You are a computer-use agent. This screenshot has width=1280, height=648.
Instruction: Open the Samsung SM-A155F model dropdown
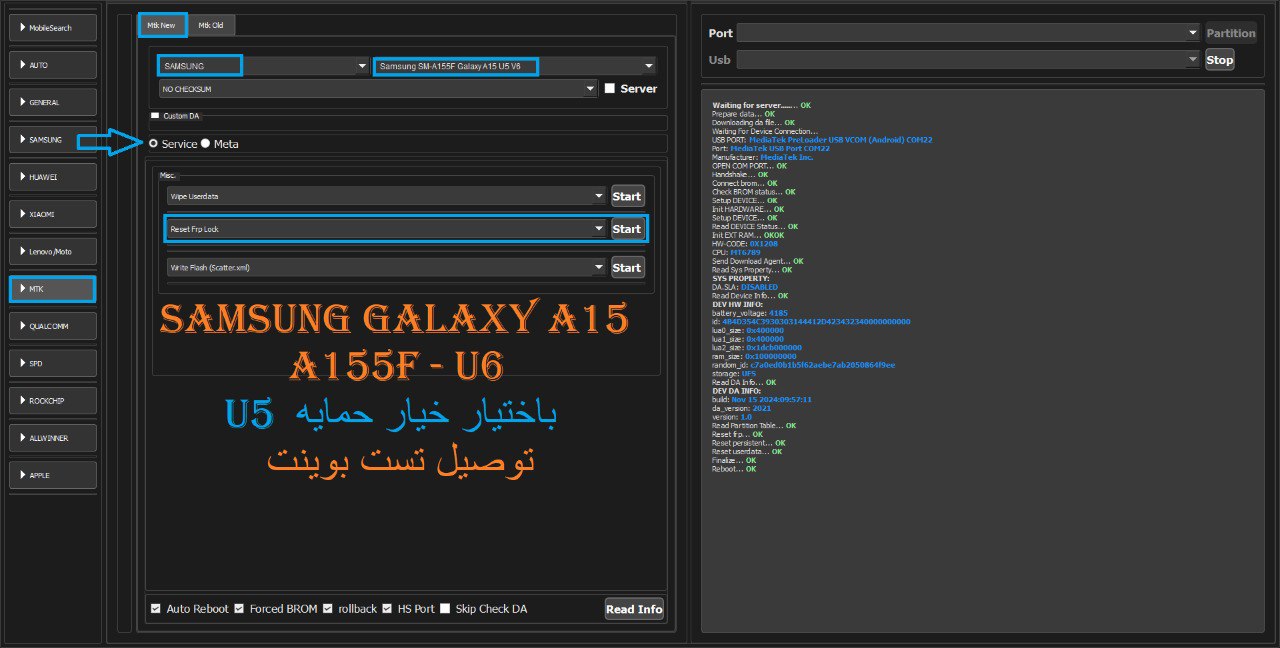point(515,66)
